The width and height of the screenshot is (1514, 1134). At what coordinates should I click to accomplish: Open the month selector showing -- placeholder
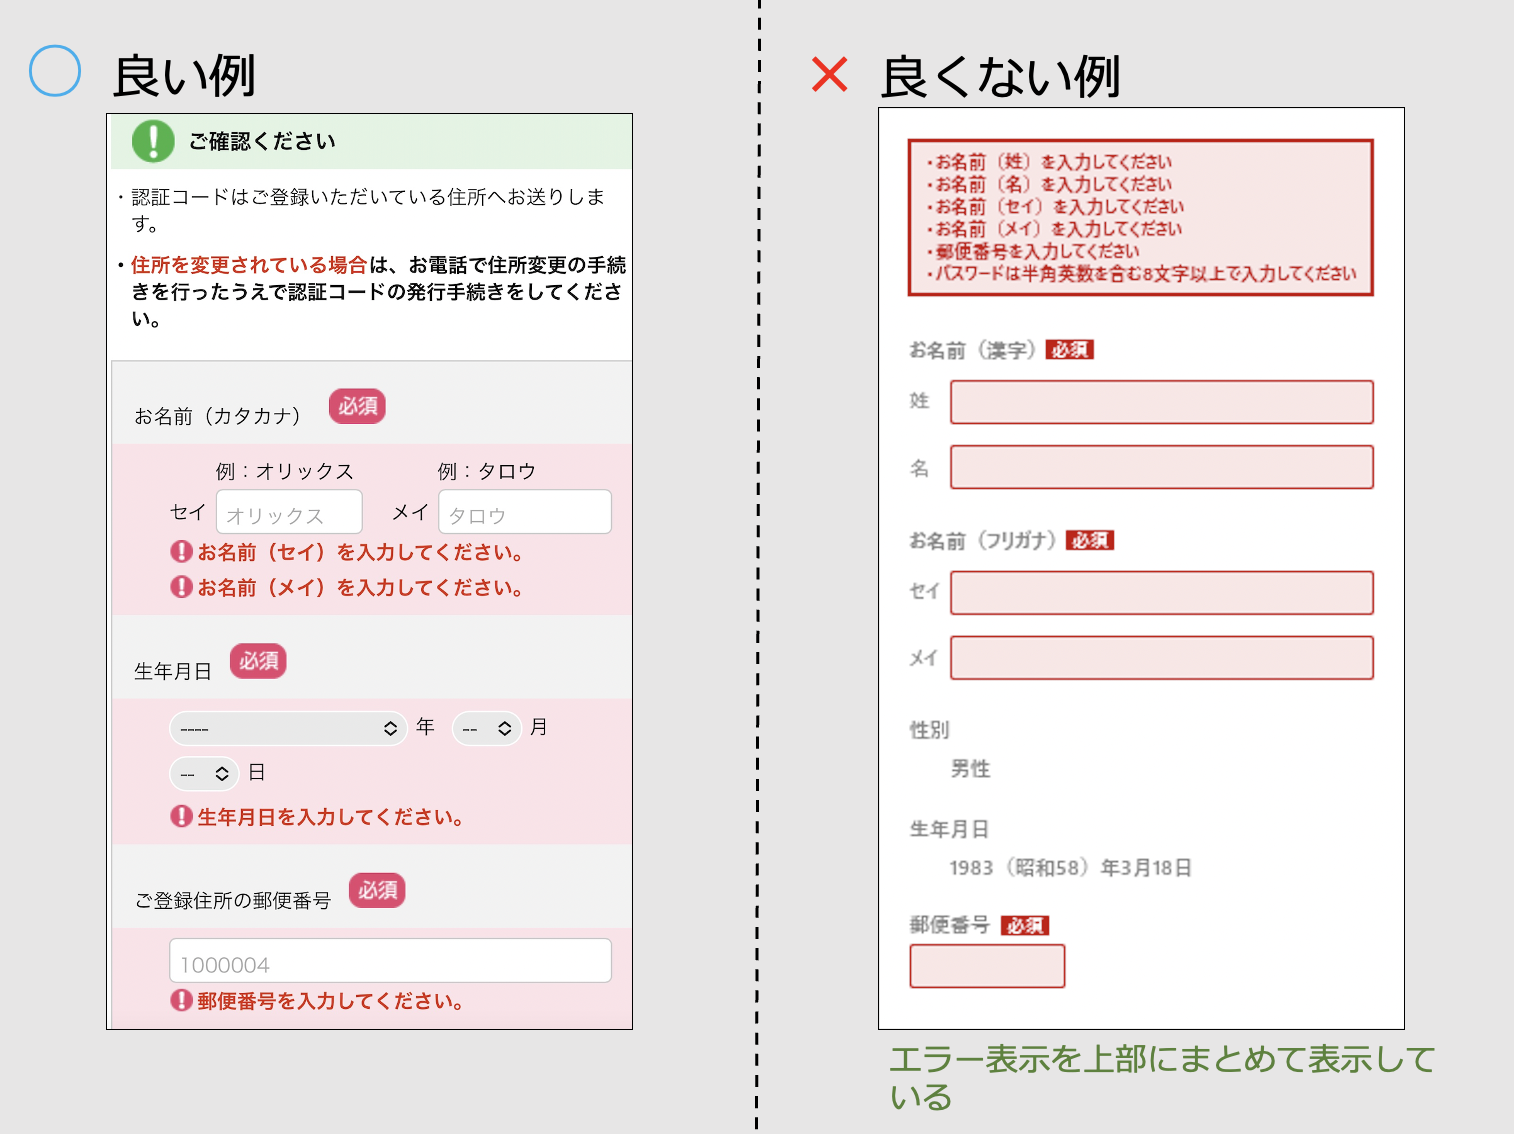point(487,728)
